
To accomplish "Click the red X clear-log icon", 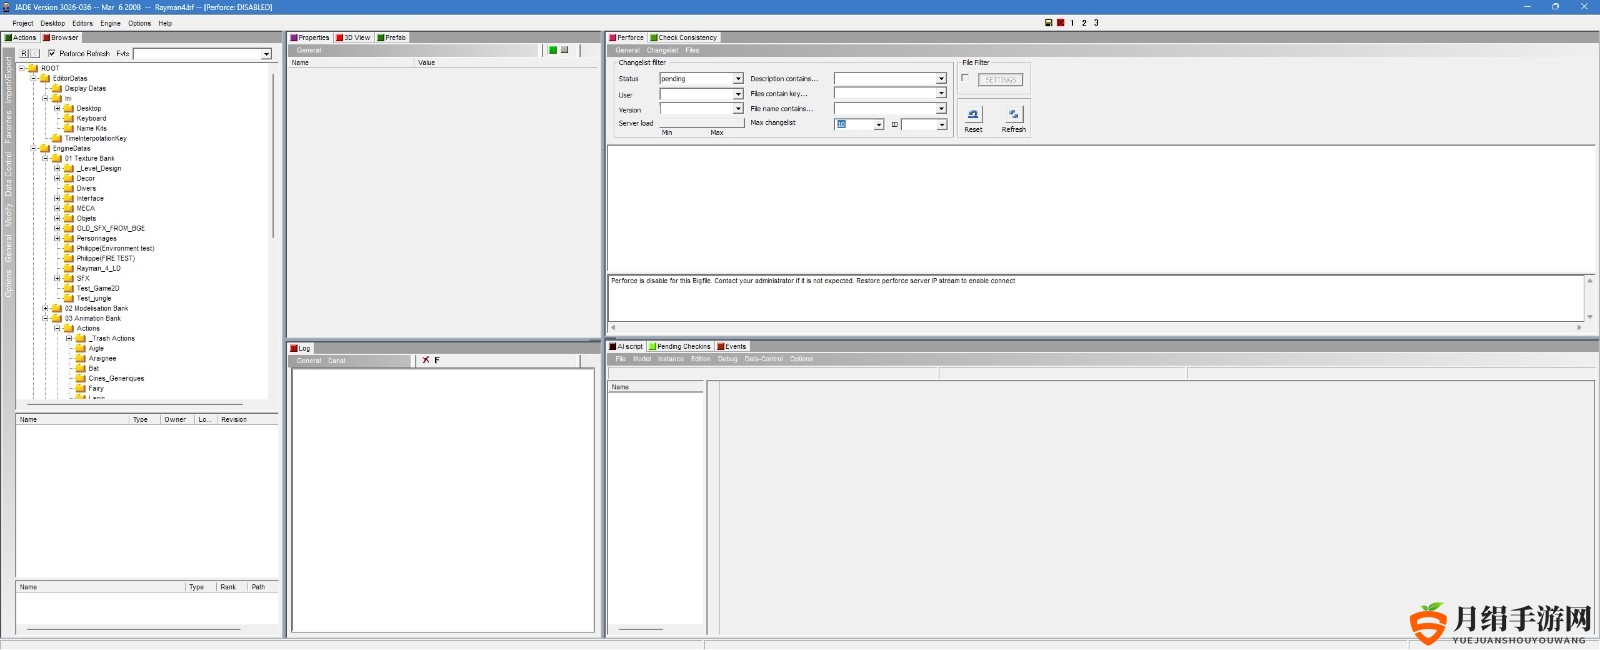I will (x=426, y=360).
